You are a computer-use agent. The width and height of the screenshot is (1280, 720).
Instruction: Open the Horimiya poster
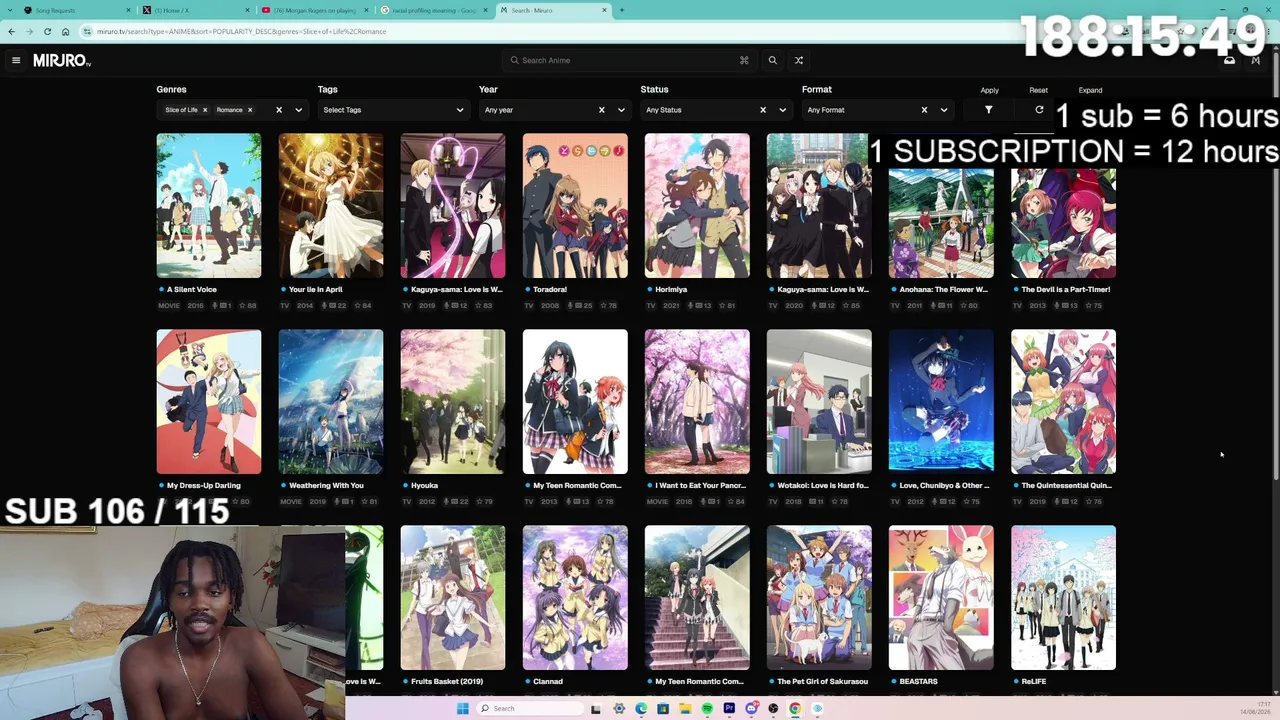(697, 206)
